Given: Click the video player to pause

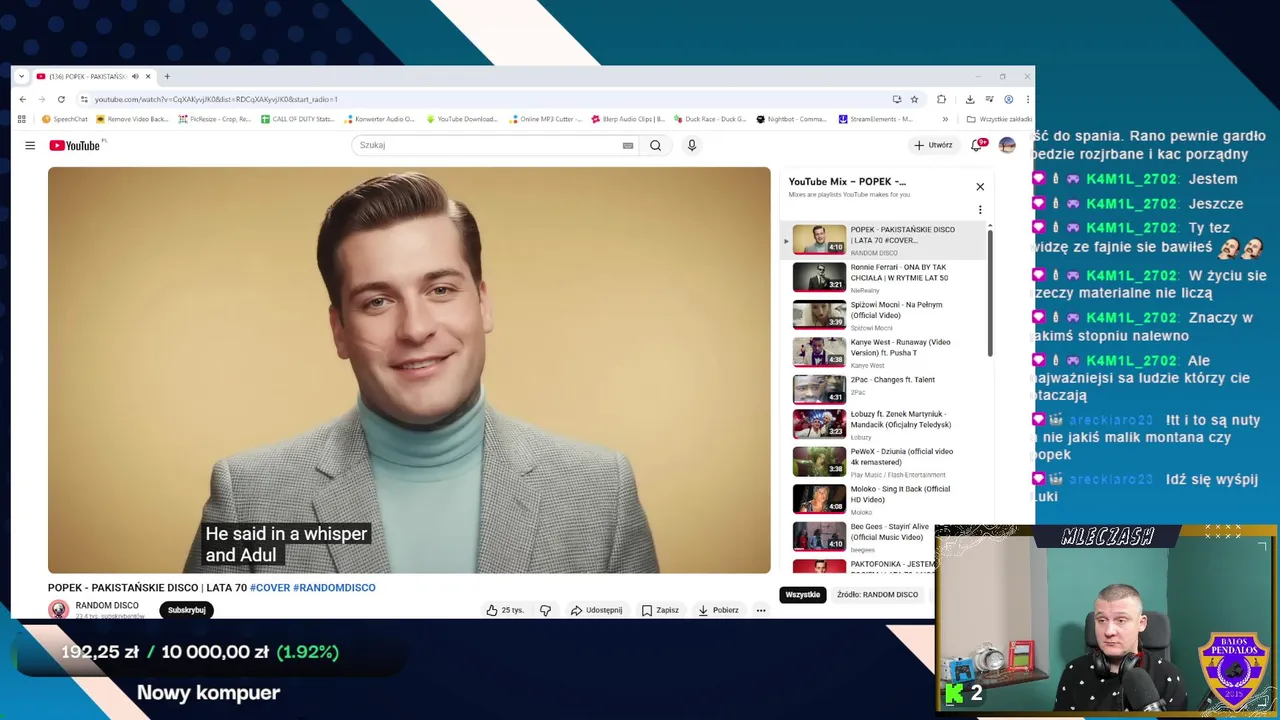Looking at the screenshot, I should pyautogui.click(x=409, y=370).
